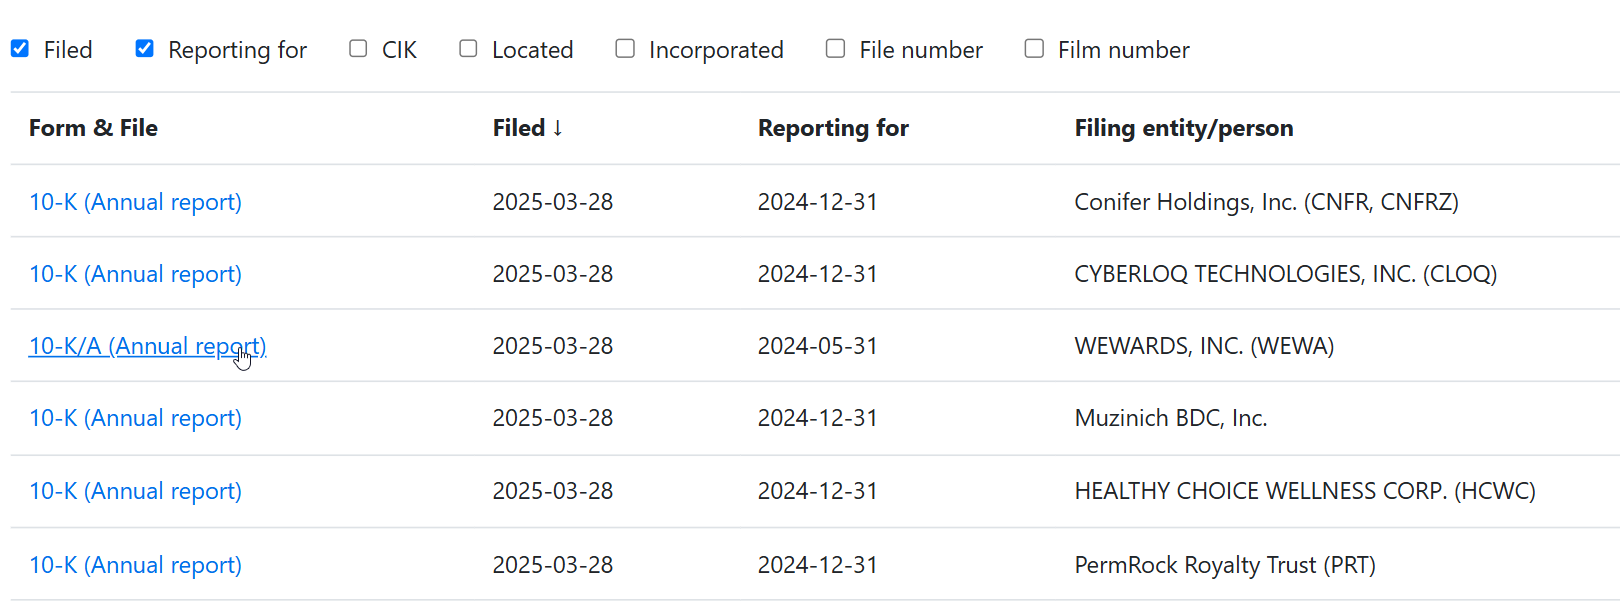
Task: Open Conifer Holdings 10-K annual report
Action: pos(135,202)
